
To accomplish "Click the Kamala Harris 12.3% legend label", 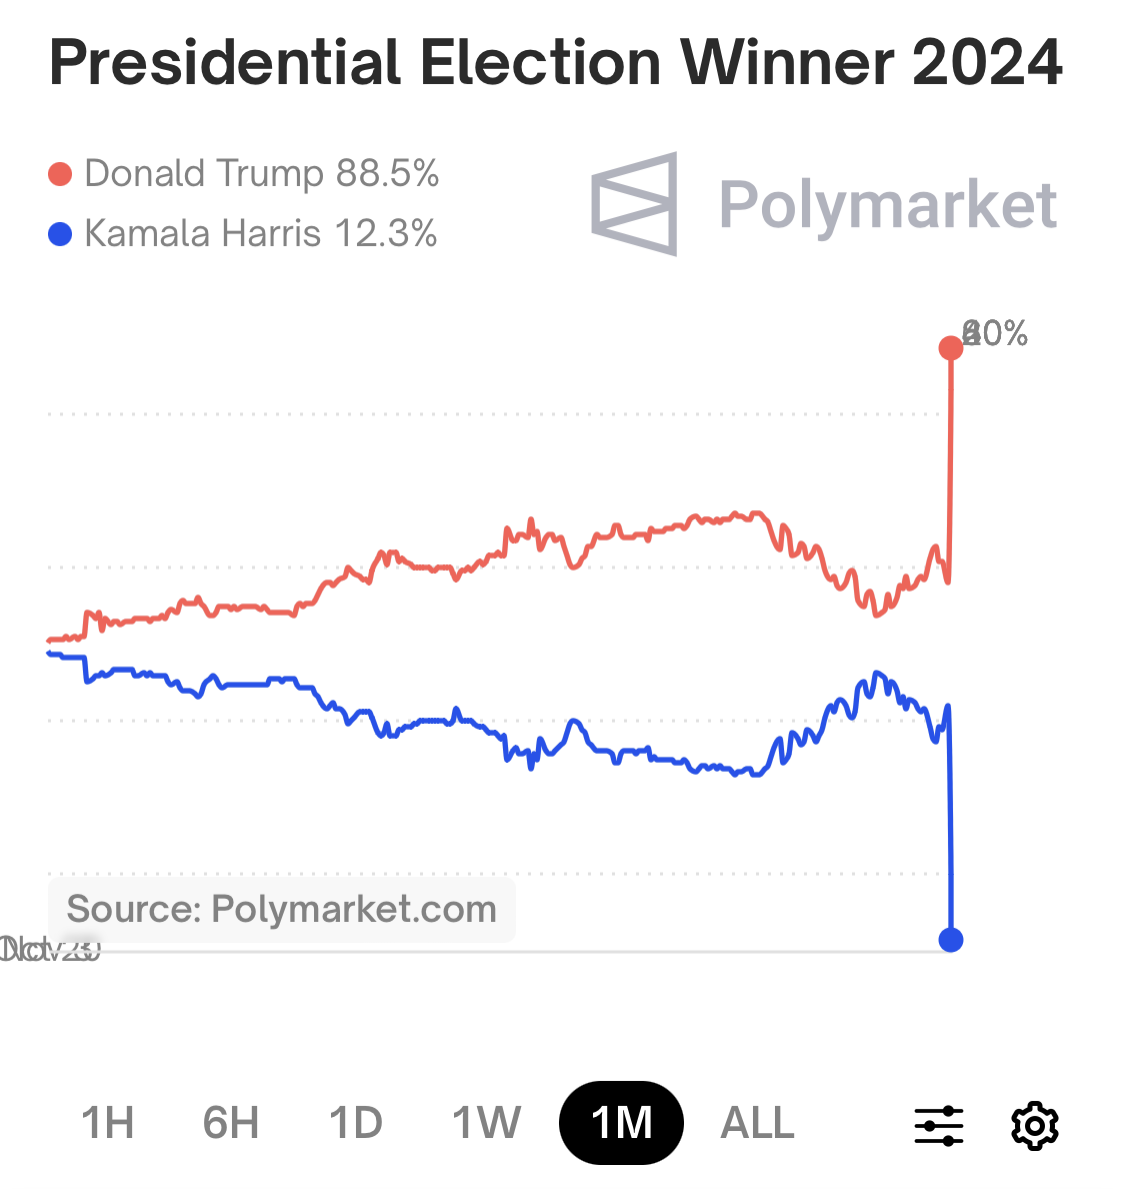I will [x=261, y=234].
